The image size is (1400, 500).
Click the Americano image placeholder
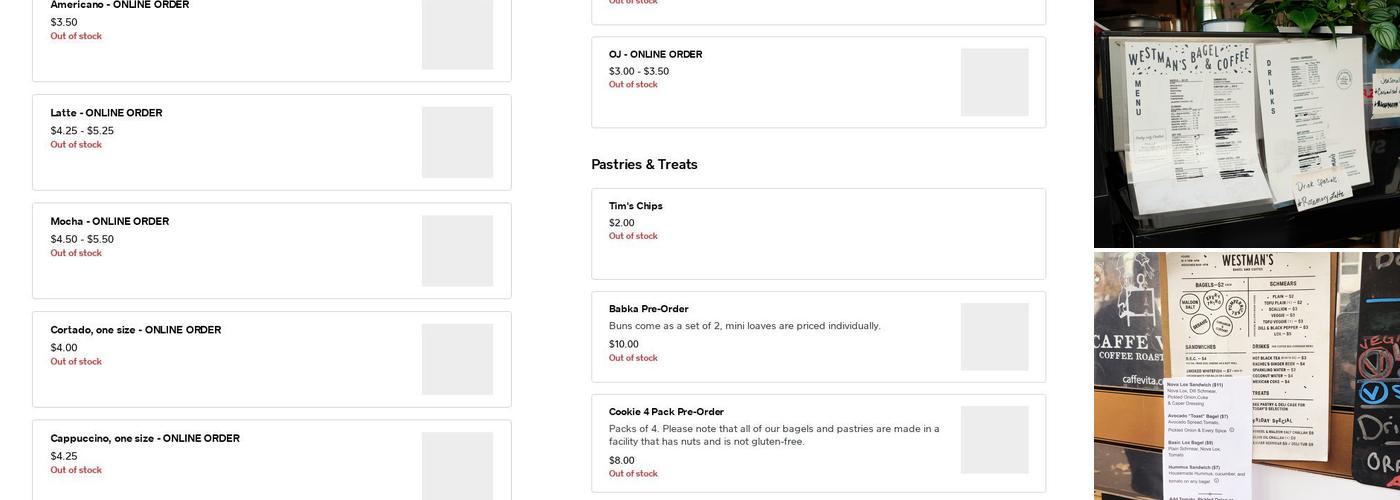click(457, 35)
